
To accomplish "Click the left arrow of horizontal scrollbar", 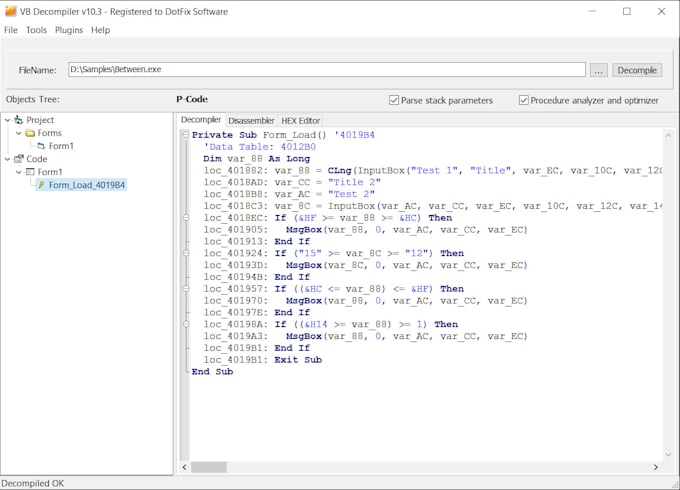I will pyautogui.click(x=185, y=467).
